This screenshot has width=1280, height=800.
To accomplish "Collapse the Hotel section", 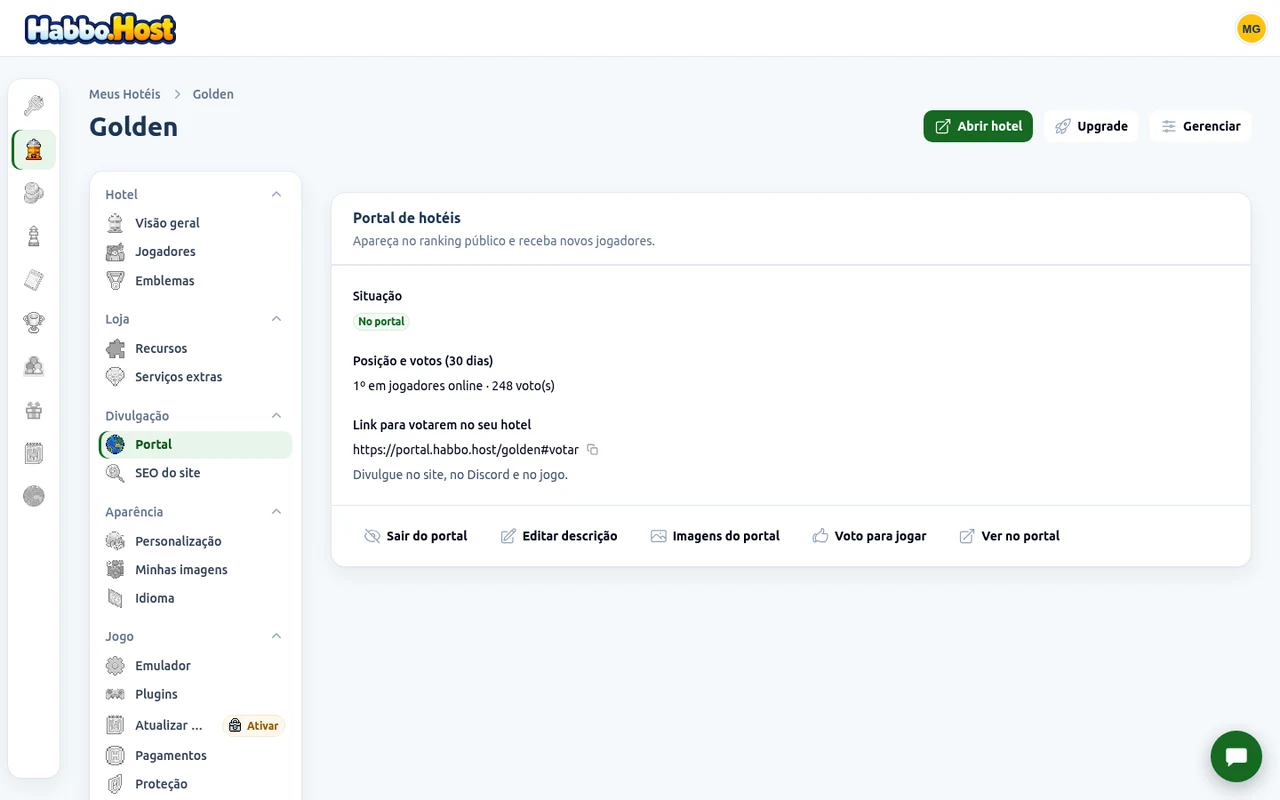I will pyautogui.click(x=277, y=194).
